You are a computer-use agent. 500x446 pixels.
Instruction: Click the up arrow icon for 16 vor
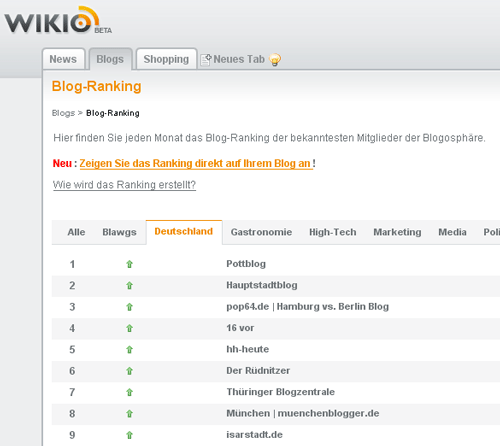click(129, 328)
